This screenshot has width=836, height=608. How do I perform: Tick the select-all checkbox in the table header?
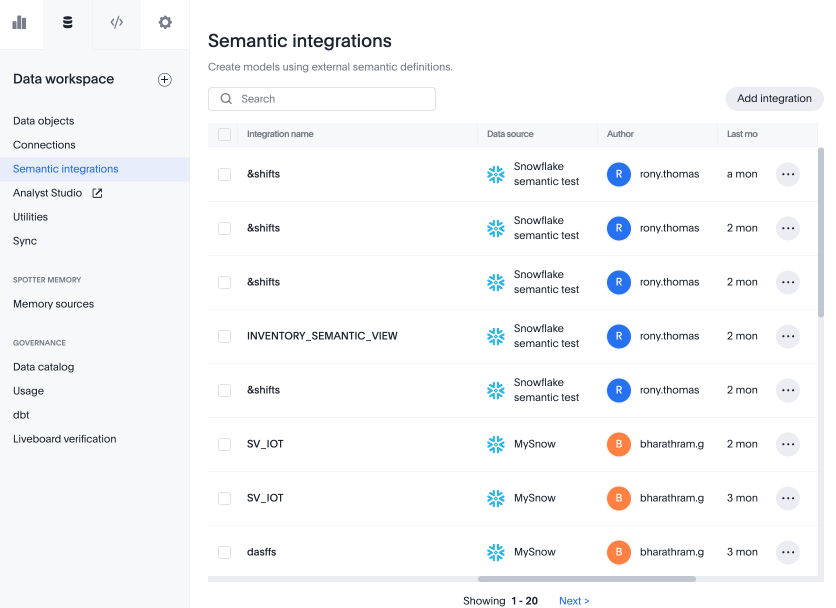point(224,134)
